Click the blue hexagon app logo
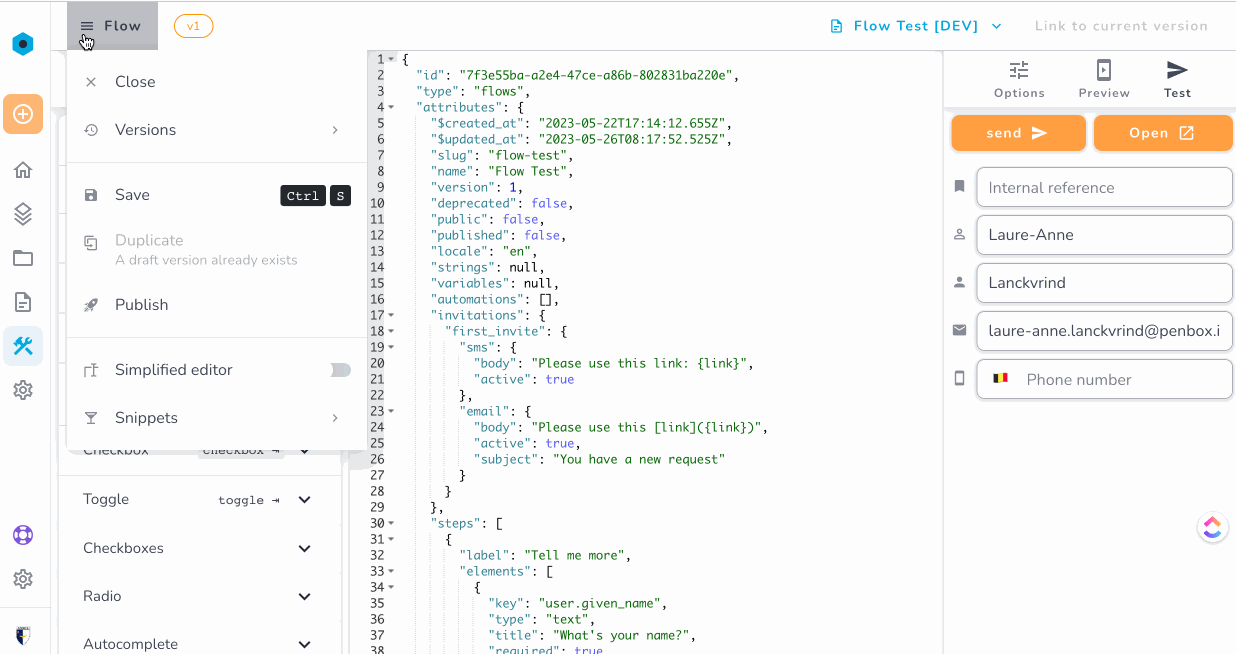Image resolution: width=1236 pixels, height=654 pixels. 23,44
